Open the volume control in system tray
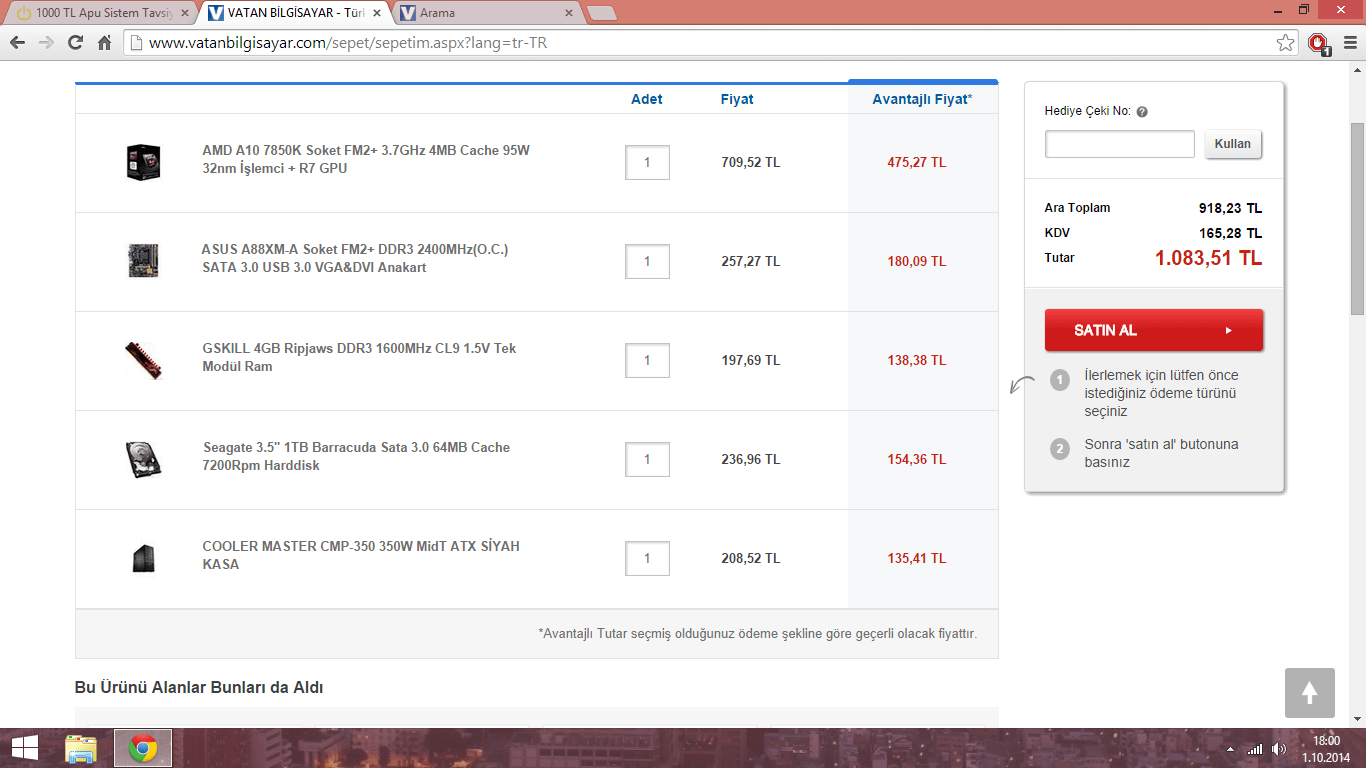The height and width of the screenshot is (768, 1366). coord(1279,749)
